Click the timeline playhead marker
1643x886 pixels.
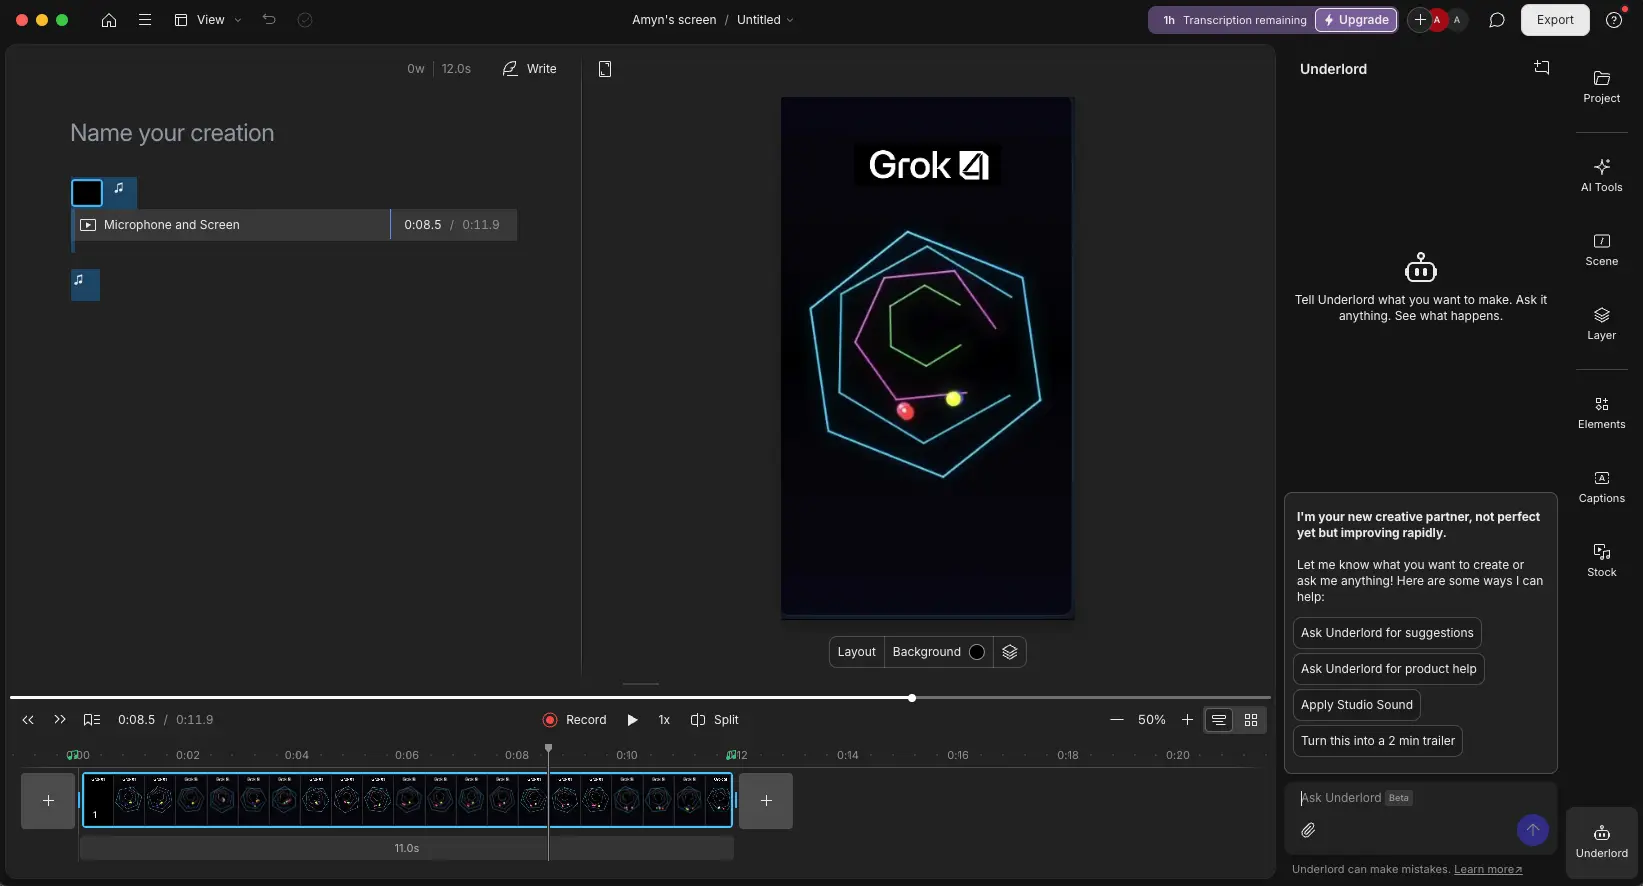(x=548, y=748)
